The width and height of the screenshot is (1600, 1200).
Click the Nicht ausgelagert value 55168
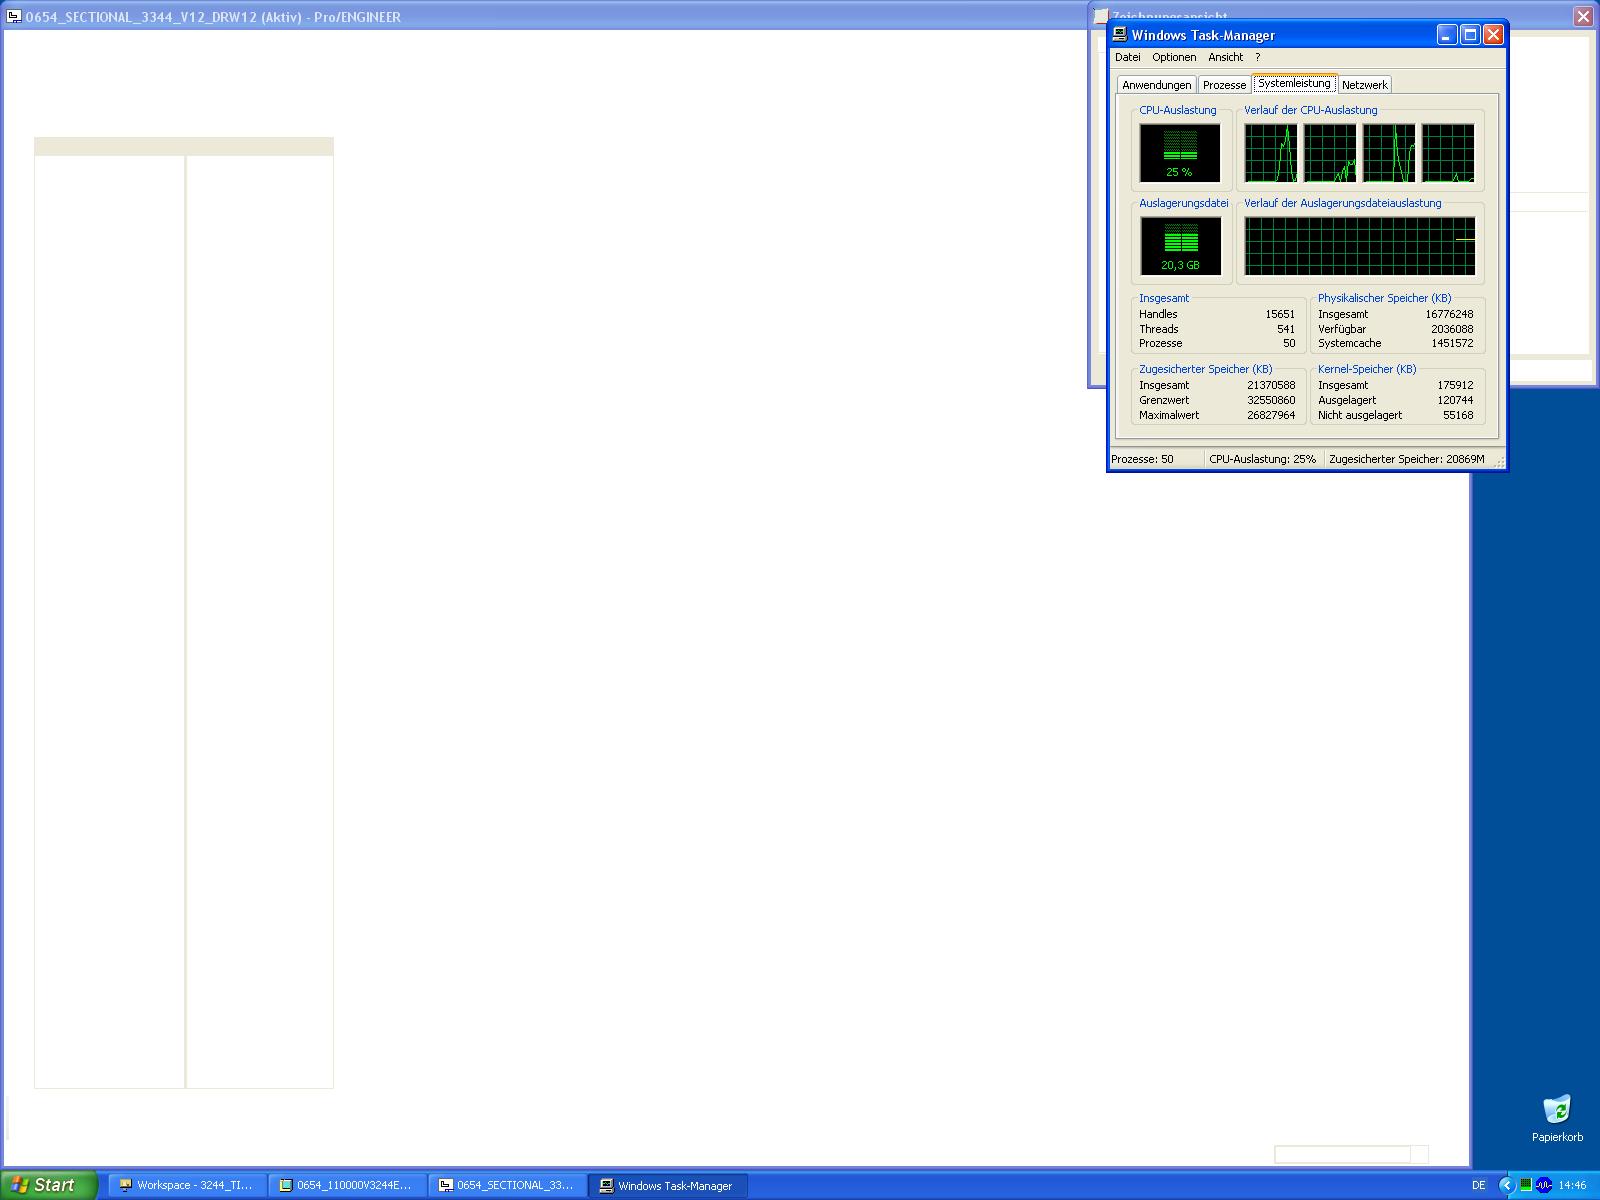pyautogui.click(x=1458, y=415)
